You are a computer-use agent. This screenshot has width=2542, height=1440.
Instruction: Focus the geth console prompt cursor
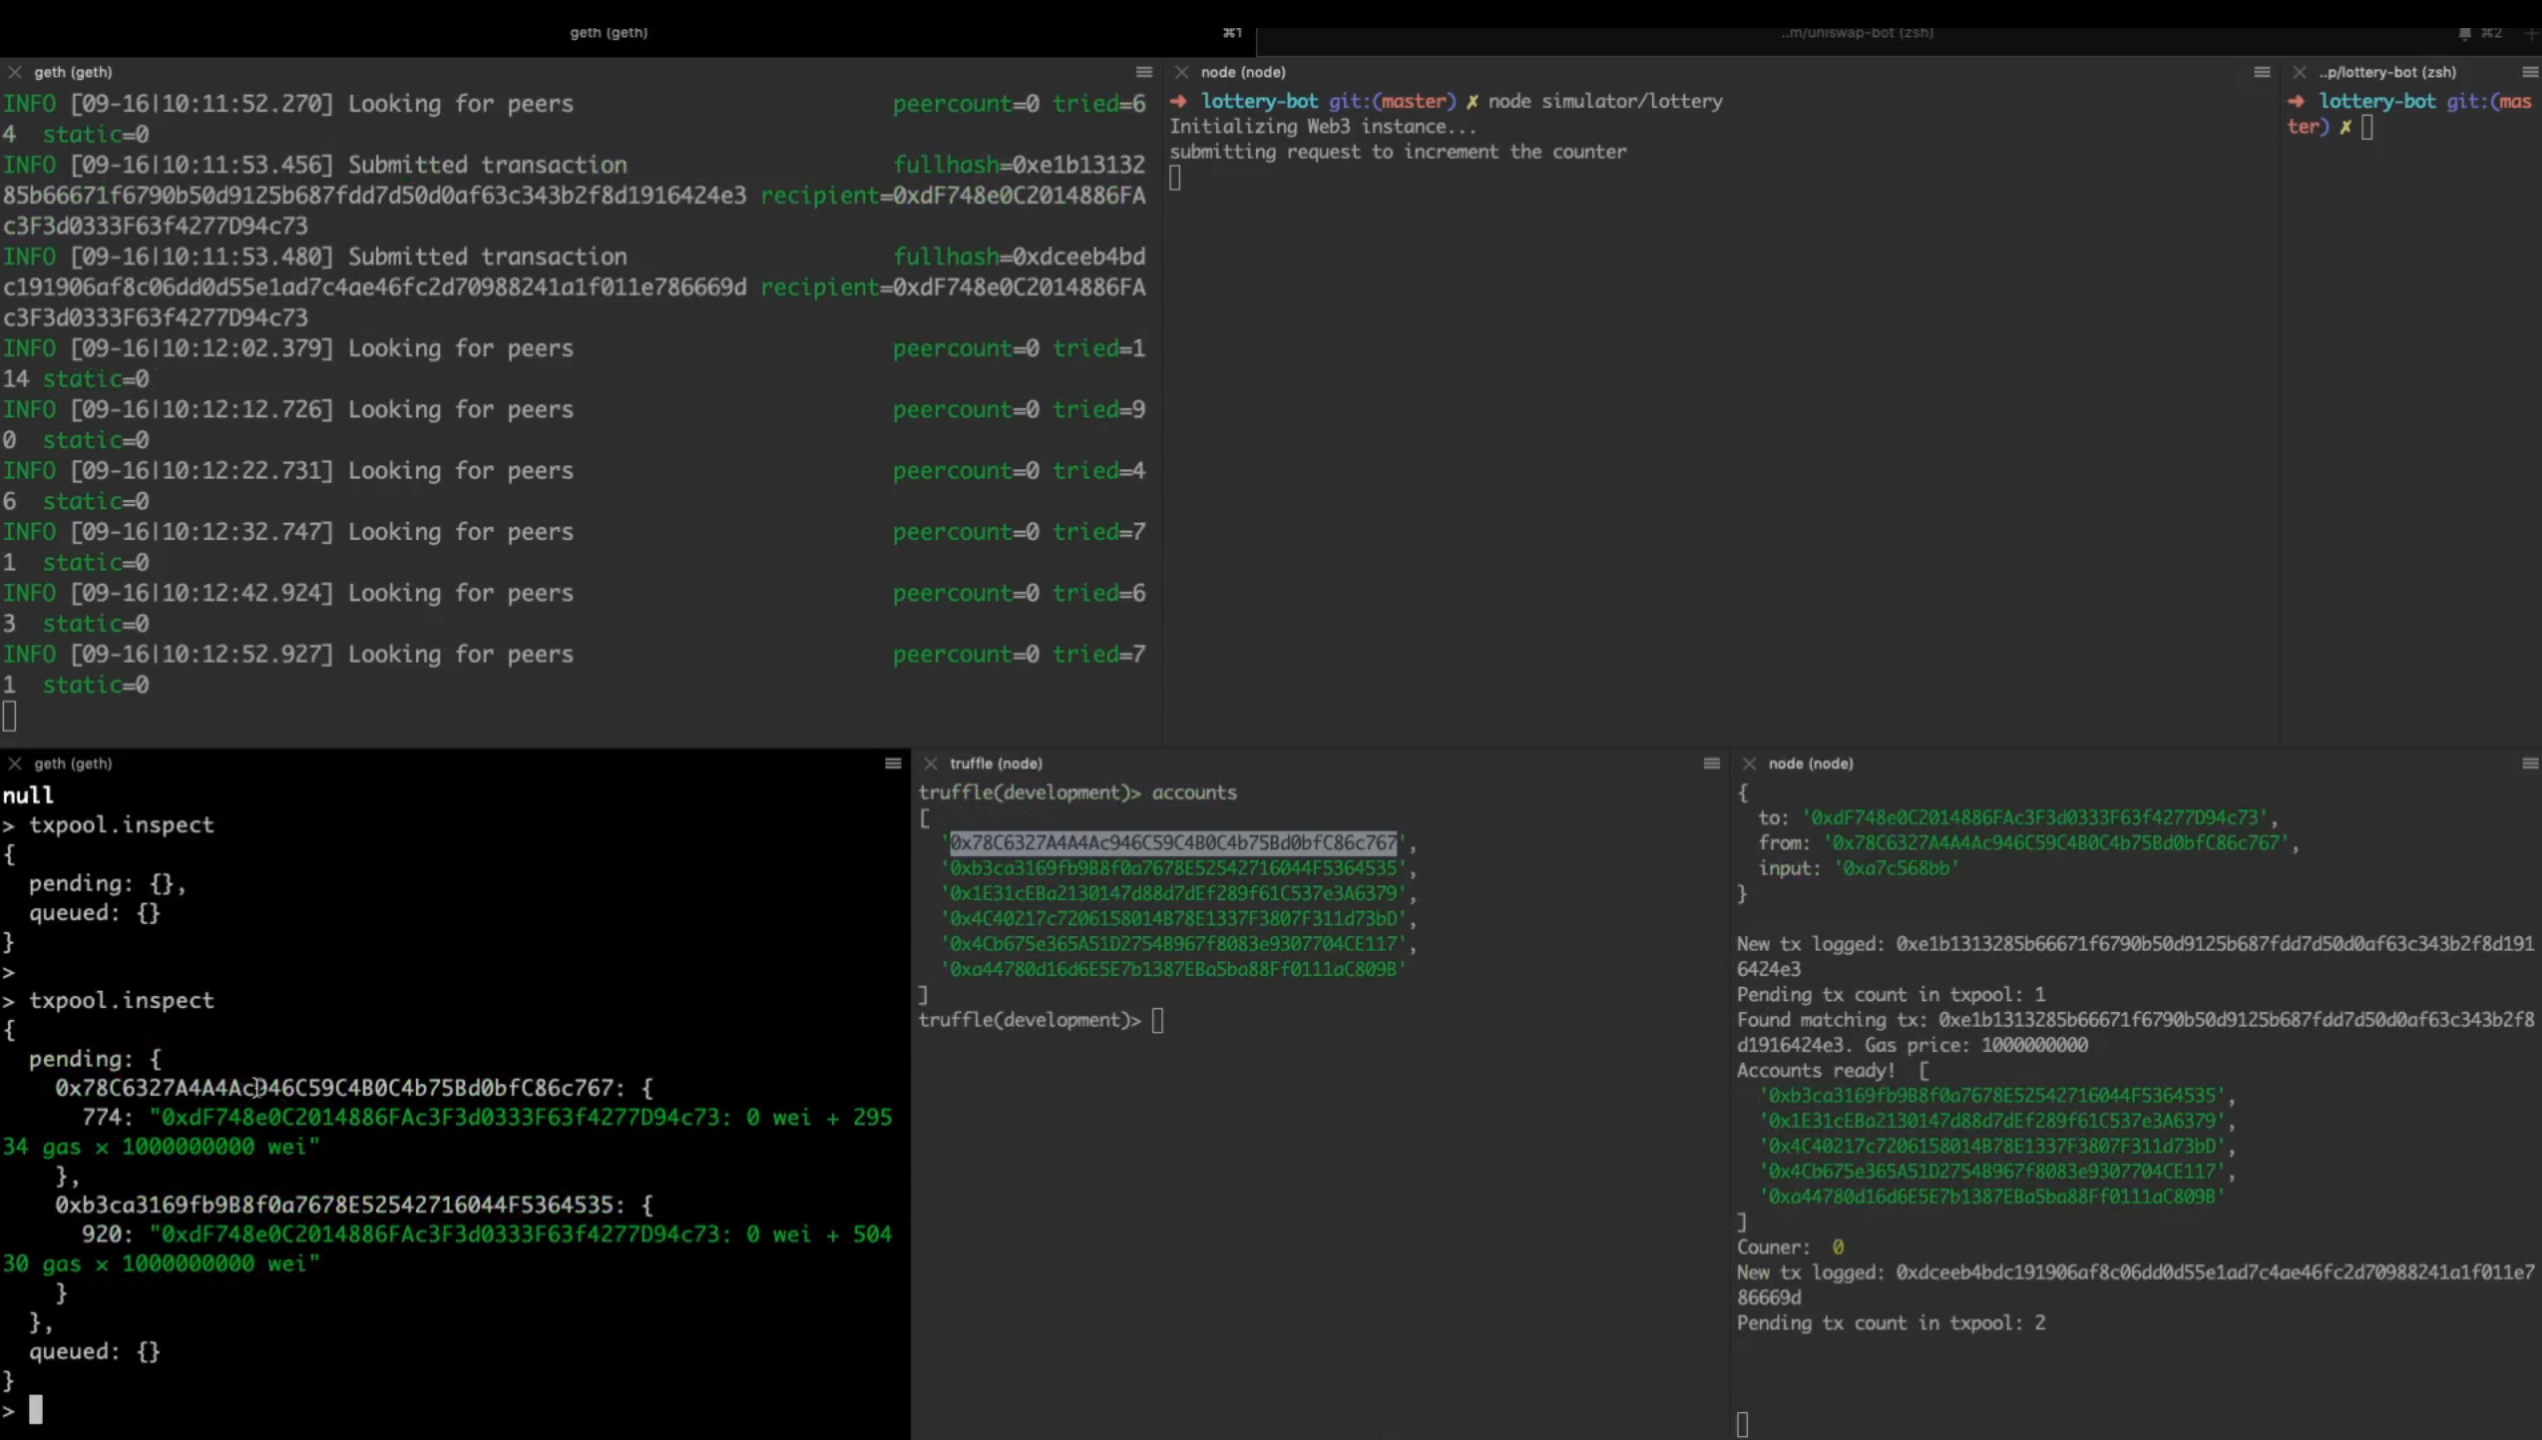point(36,1410)
